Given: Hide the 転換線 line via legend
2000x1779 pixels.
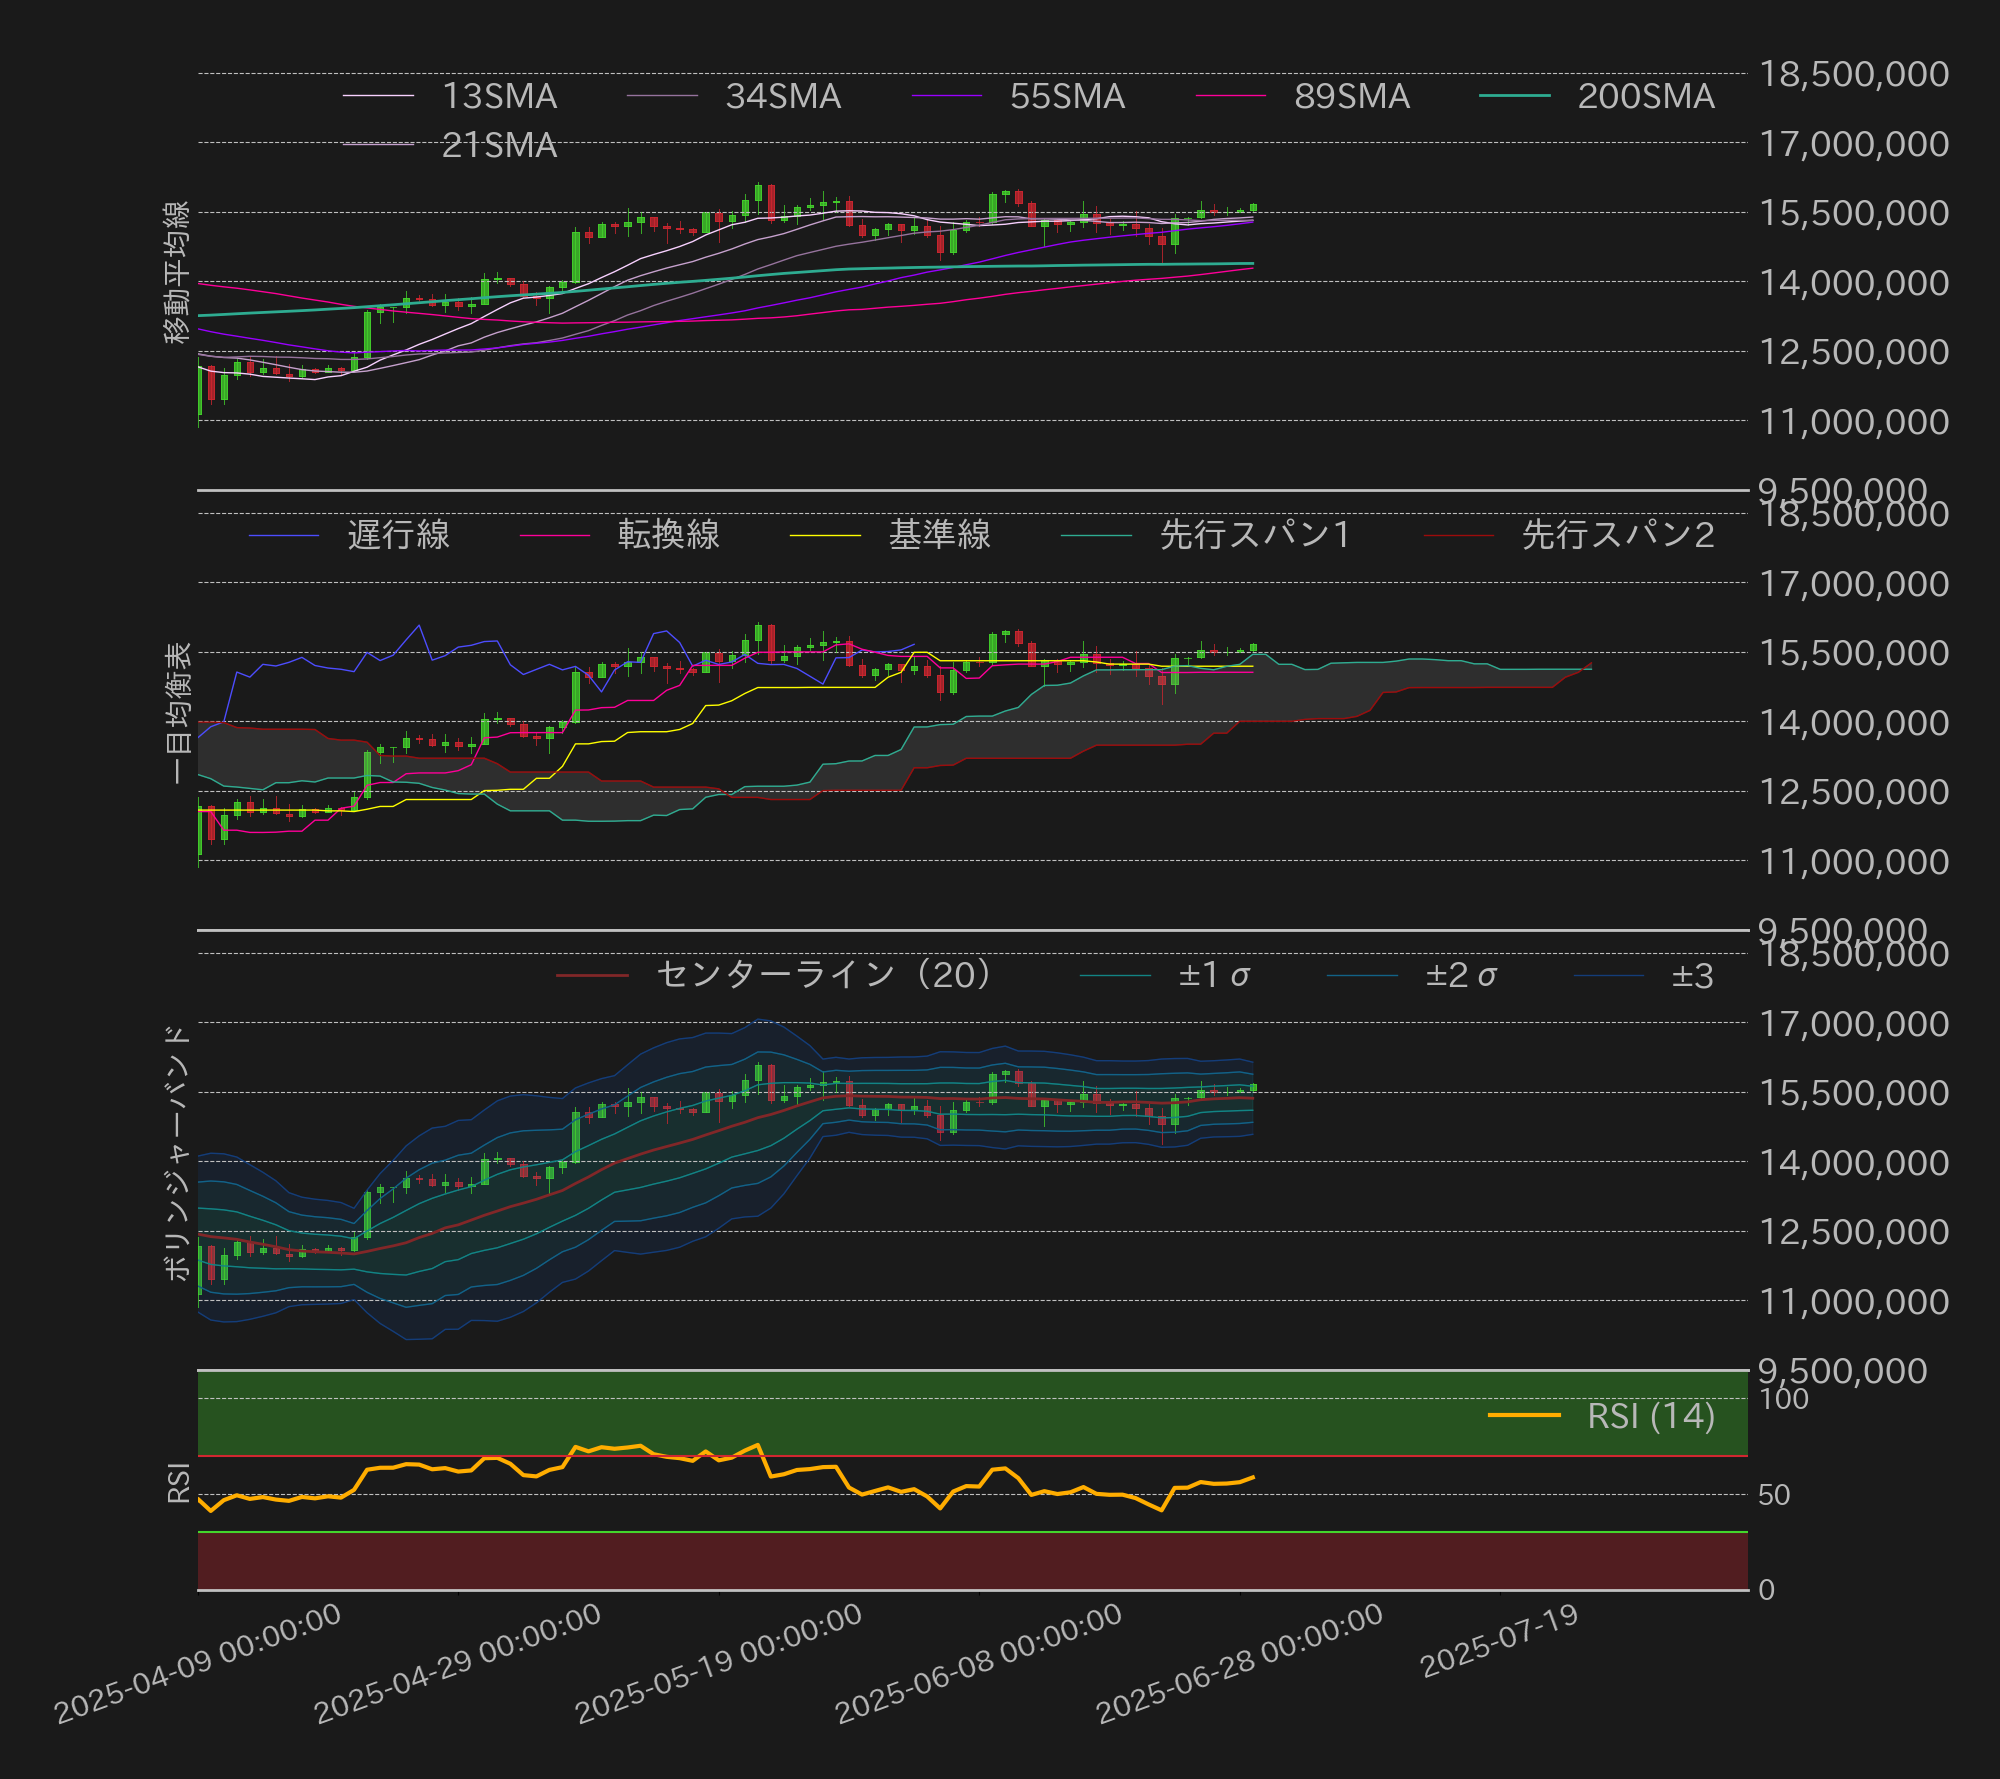Looking at the screenshot, I should (x=668, y=535).
